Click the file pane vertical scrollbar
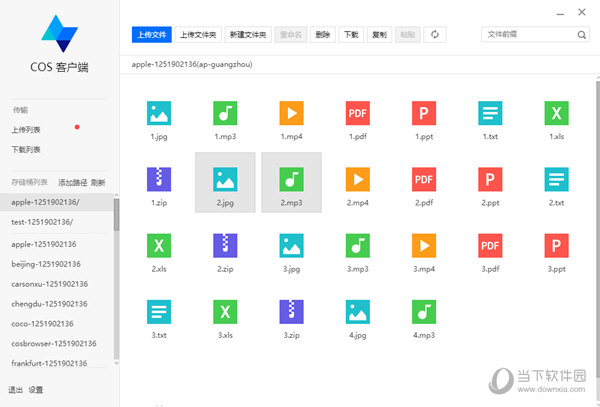The width and height of the screenshot is (600, 407). tap(598, 230)
